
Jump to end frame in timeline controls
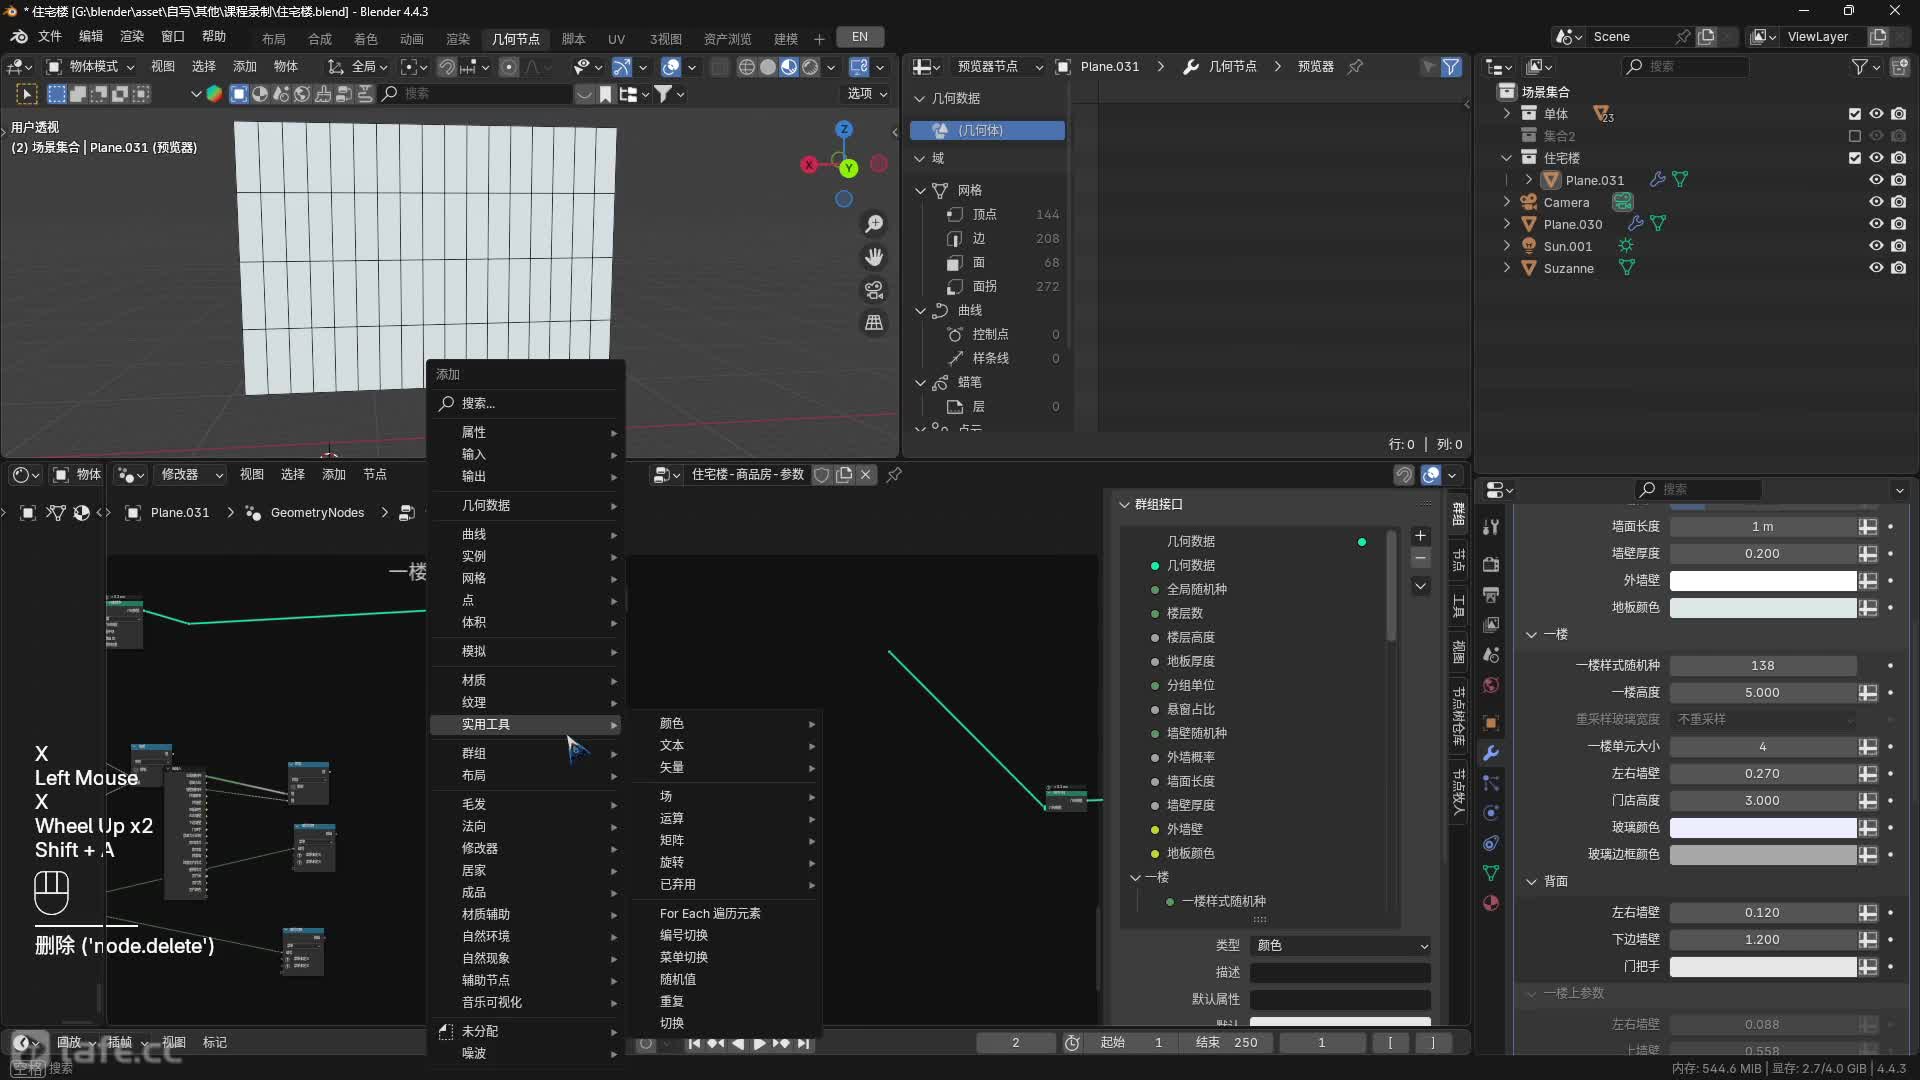tap(803, 1043)
